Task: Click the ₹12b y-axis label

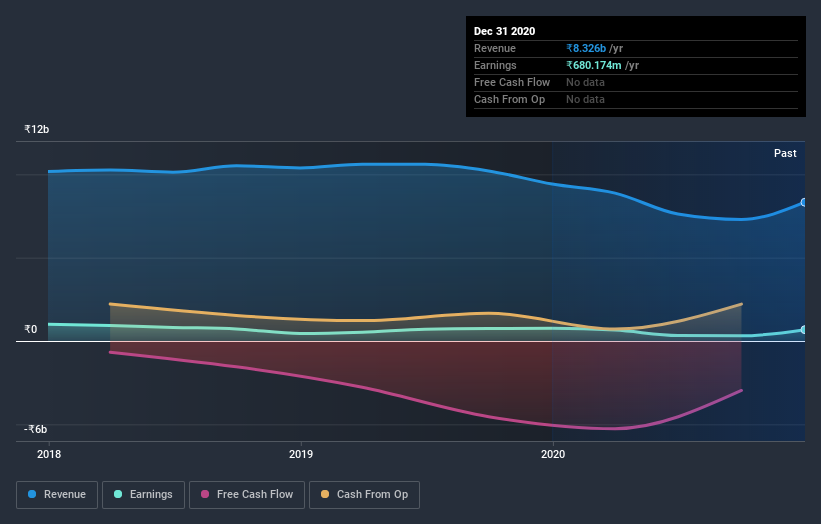Action: 37,129
